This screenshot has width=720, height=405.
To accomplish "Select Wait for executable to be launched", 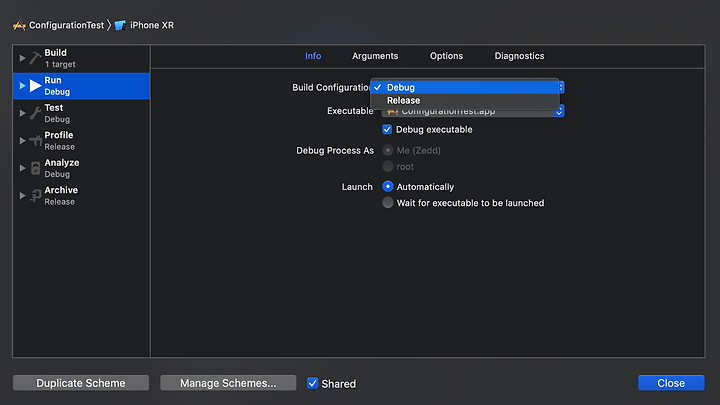I will [x=388, y=202].
